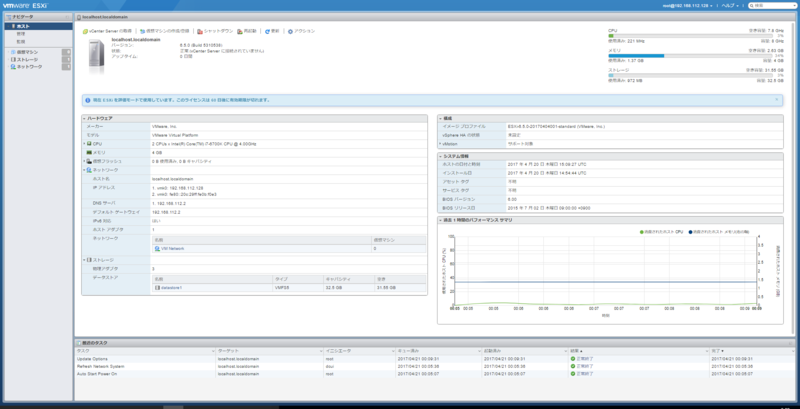Click the Recent Tasks panel icon
This screenshot has width=800, height=409.
coord(79,343)
